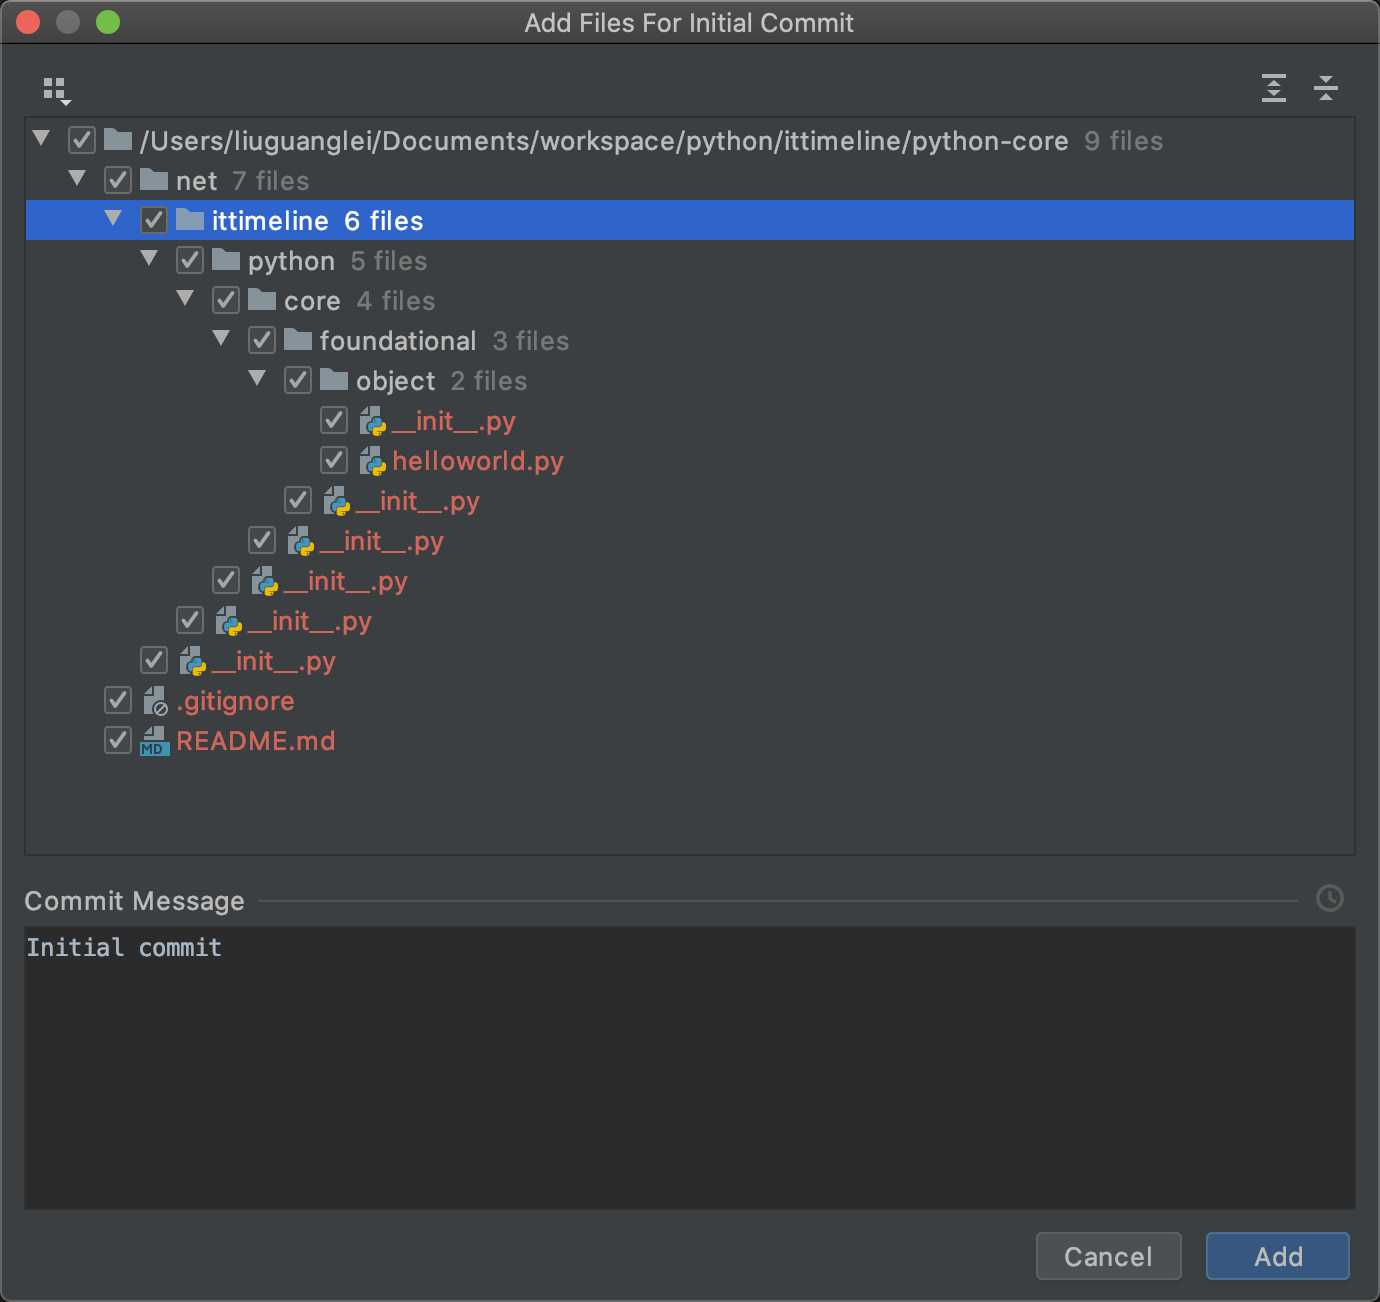The width and height of the screenshot is (1380, 1302).
Task: Open commit message history clock icon
Action: (x=1330, y=898)
